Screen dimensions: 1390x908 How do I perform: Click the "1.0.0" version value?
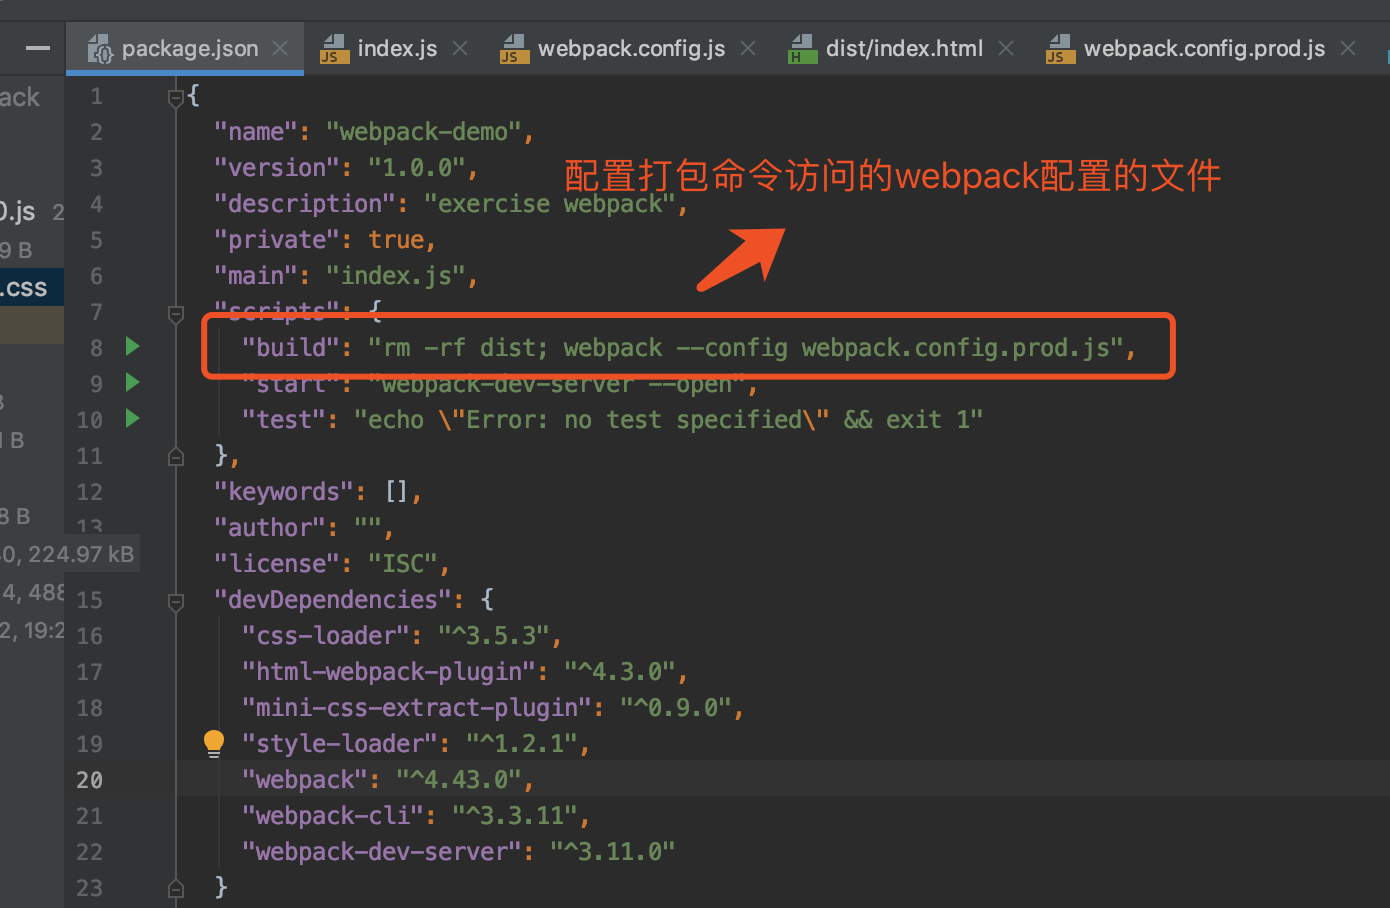[x=417, y=168]
